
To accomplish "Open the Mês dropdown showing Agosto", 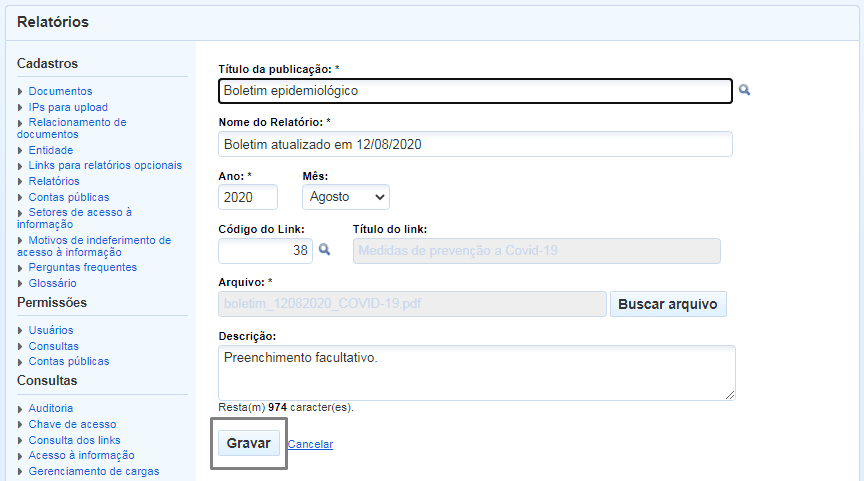I will click(345, 197).
